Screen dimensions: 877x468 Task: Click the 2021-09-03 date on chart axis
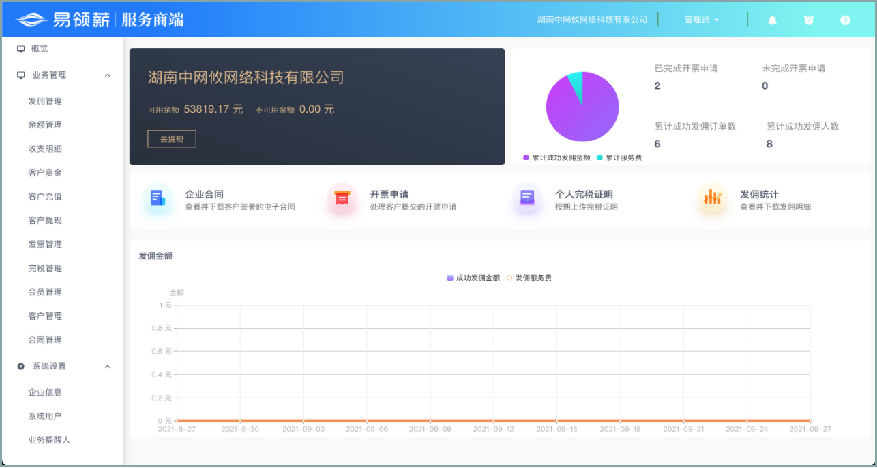click(x=303, y=429)
